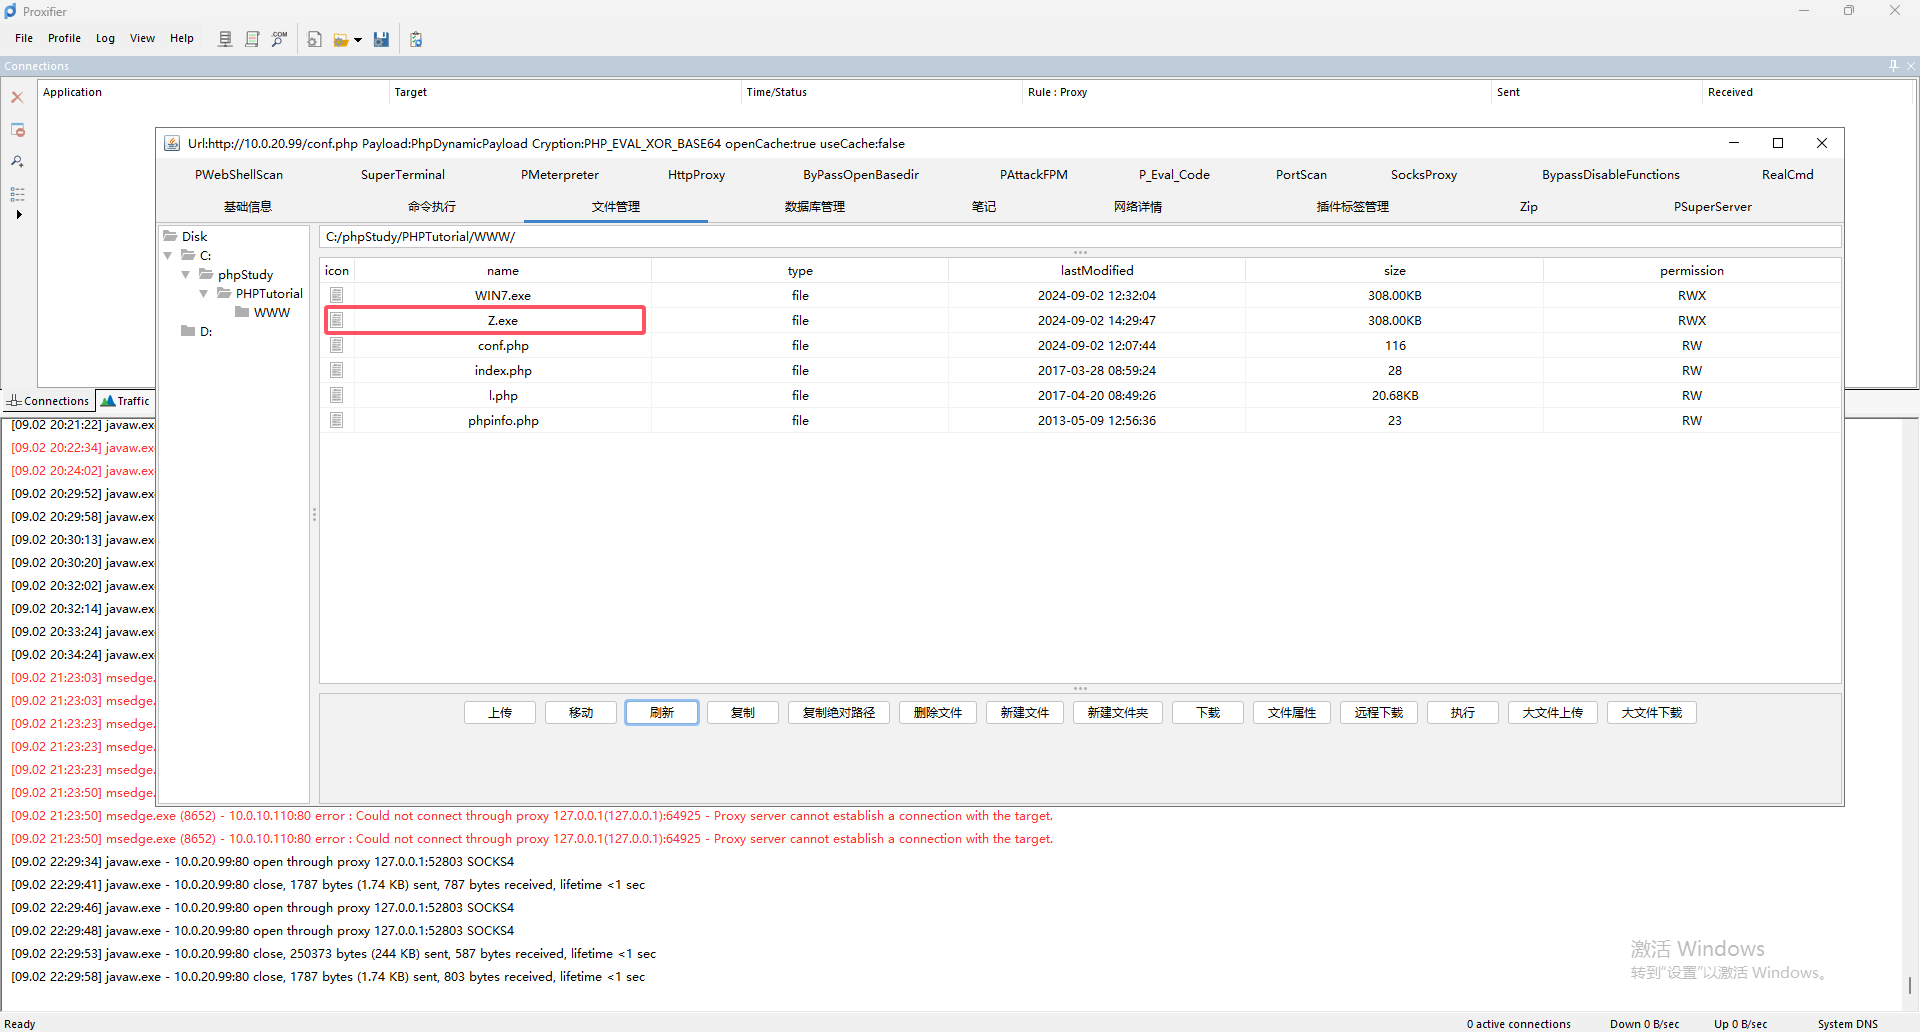Click the file icon beside conf.php
The image size is (1920, 1032).
337,345
